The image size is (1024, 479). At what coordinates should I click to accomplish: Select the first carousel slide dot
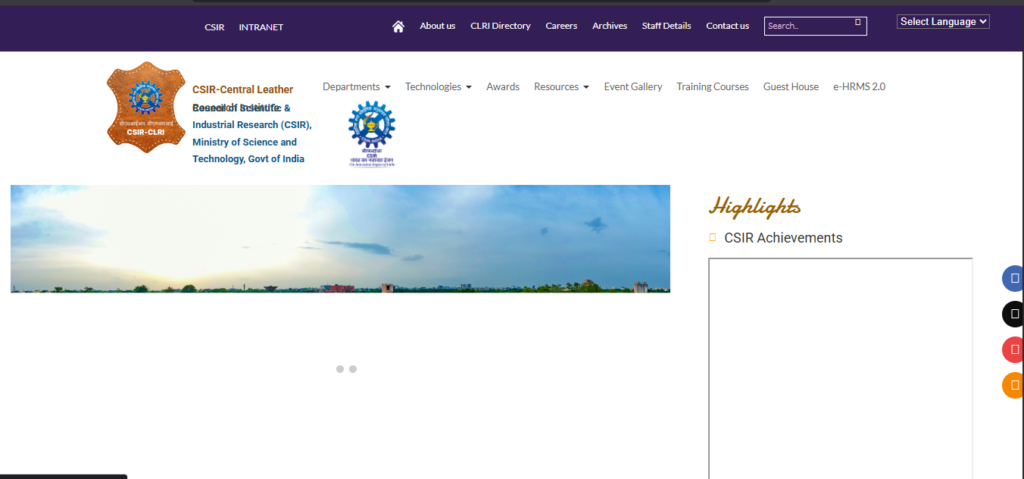coord(340,369)
